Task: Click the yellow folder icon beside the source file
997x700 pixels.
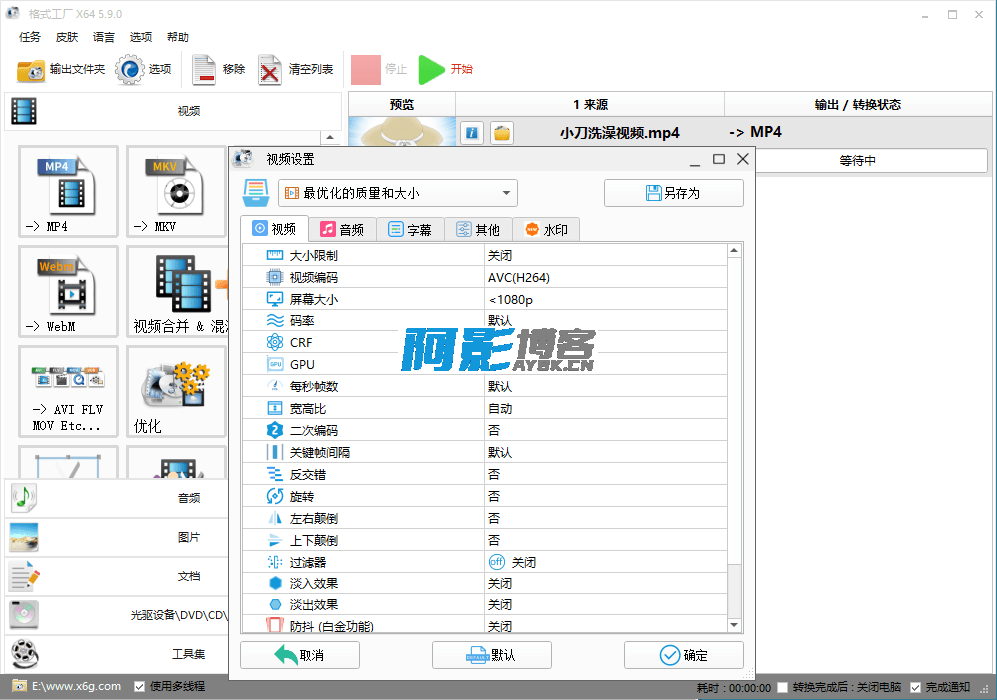Action: click(502, 133)
